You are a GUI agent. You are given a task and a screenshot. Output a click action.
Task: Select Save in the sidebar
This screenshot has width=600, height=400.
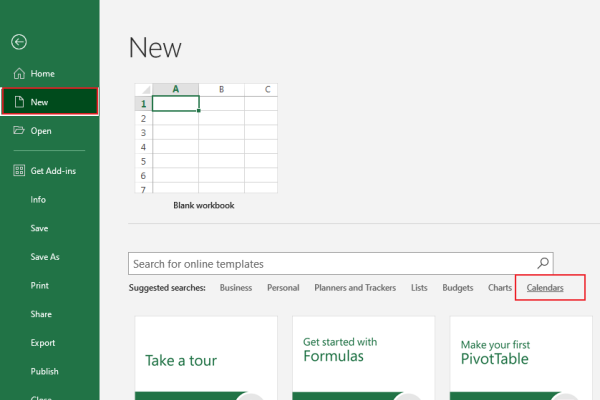(x=39, y=228)
